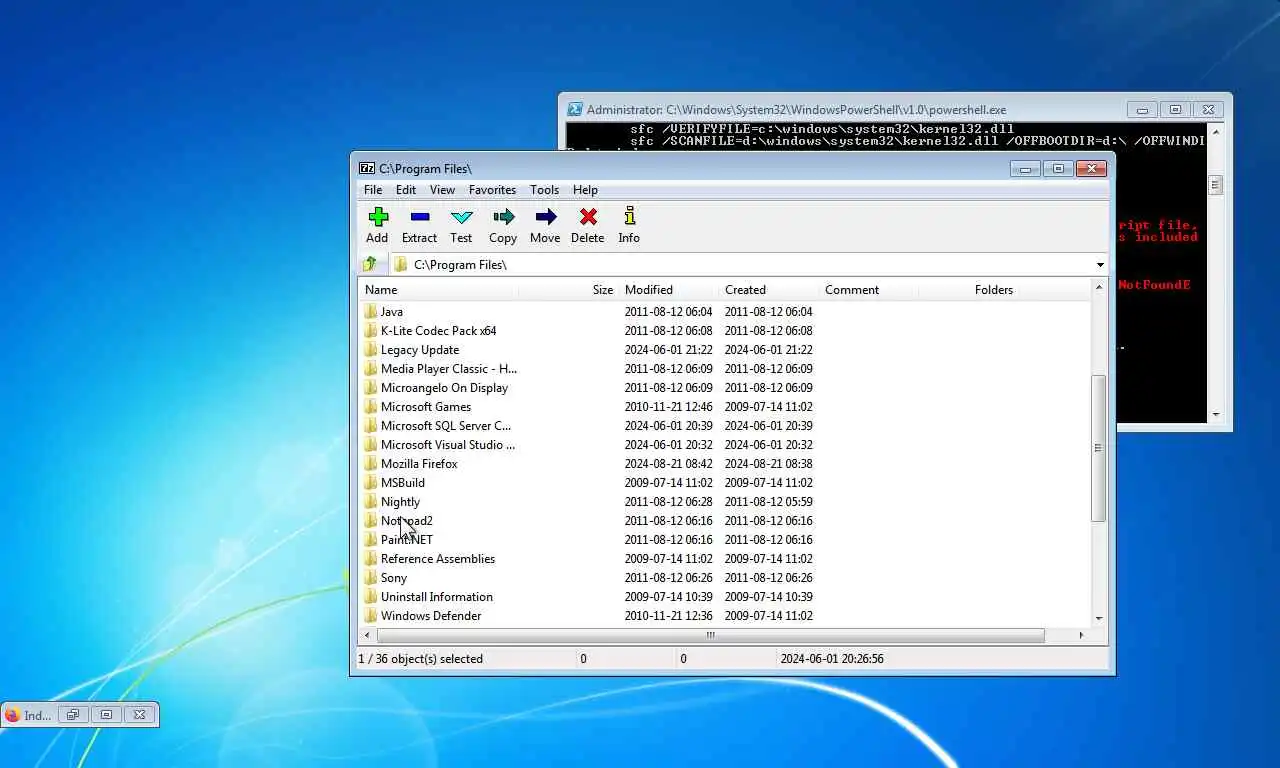Click horizontal scroll left arrow in file list
1280x768 pixels.
coord(367,635)
